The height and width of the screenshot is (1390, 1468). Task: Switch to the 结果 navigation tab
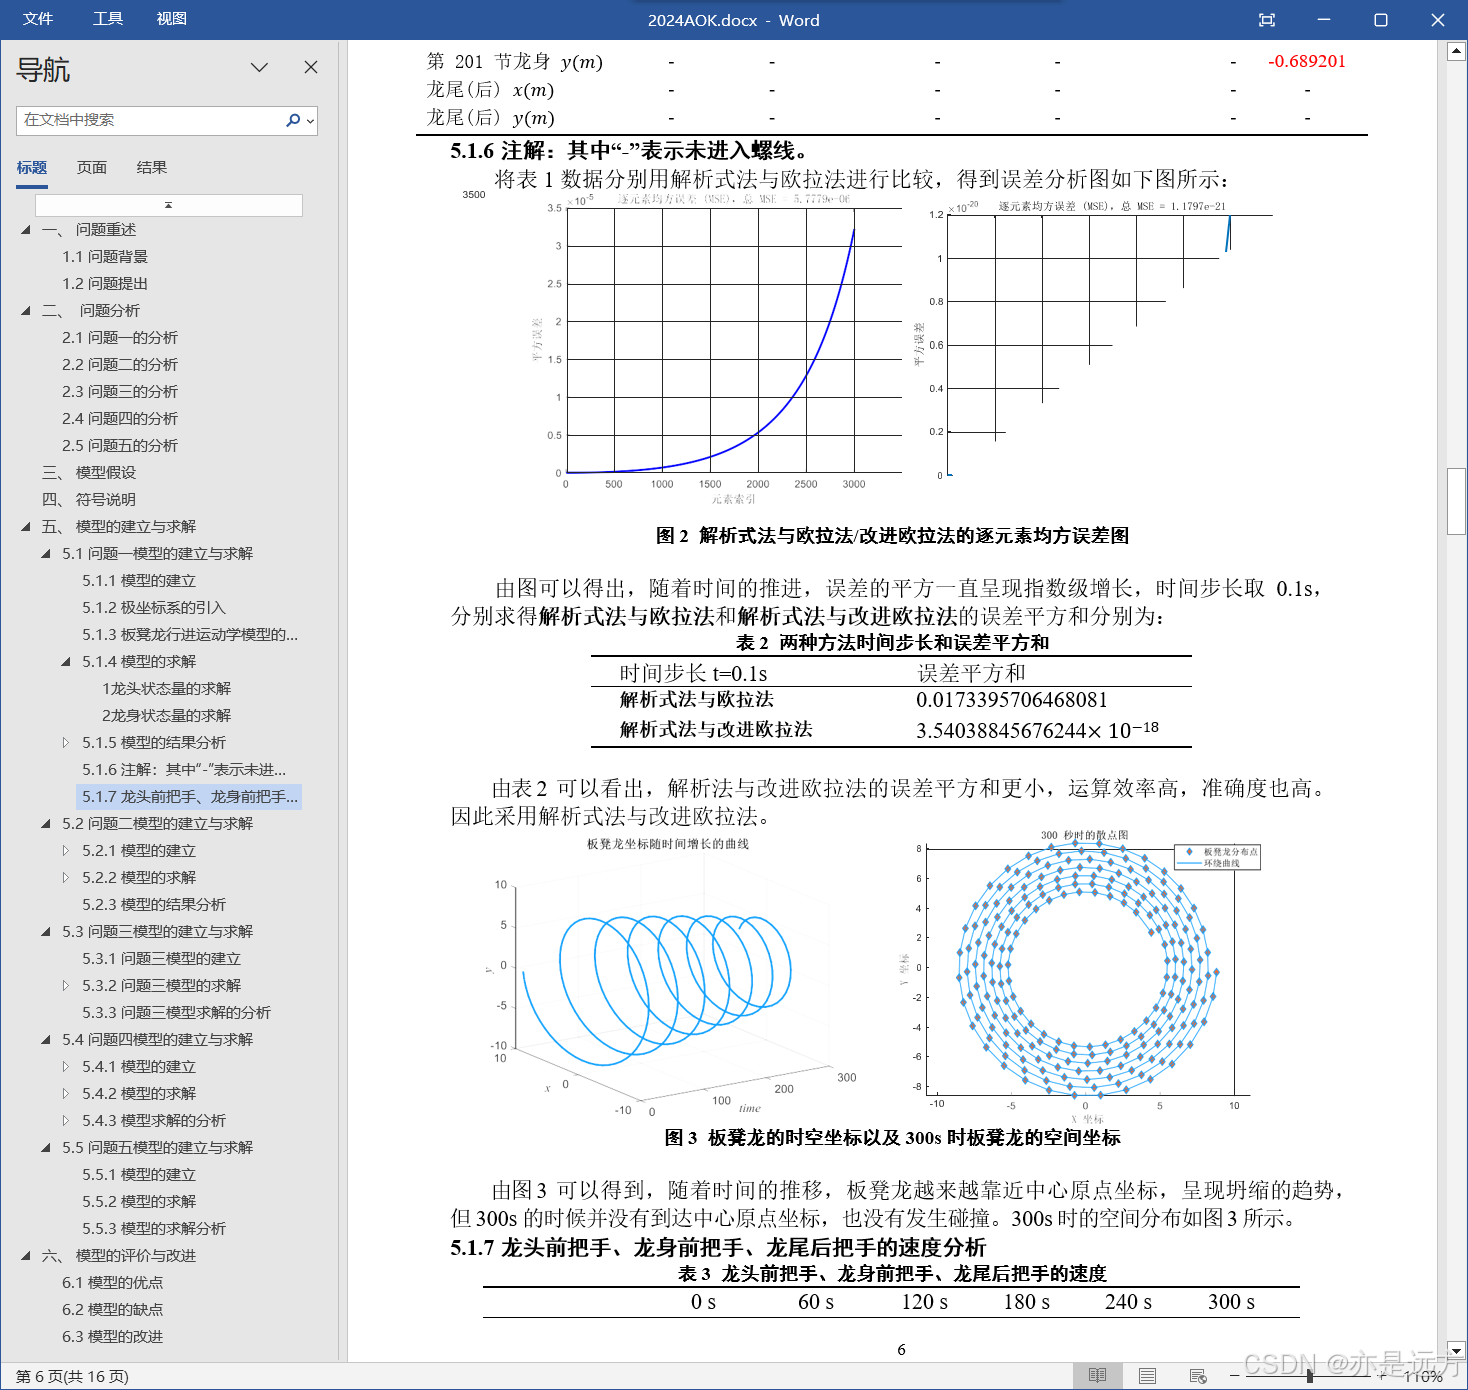152,167
